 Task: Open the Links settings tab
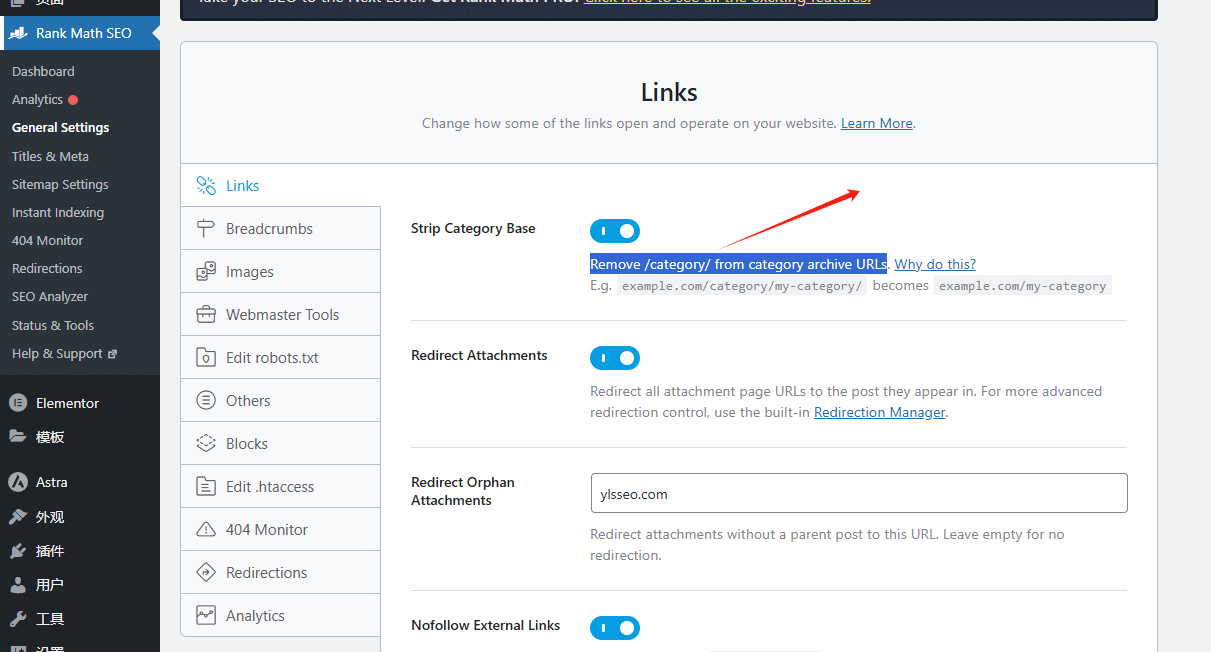click(281, 185)
